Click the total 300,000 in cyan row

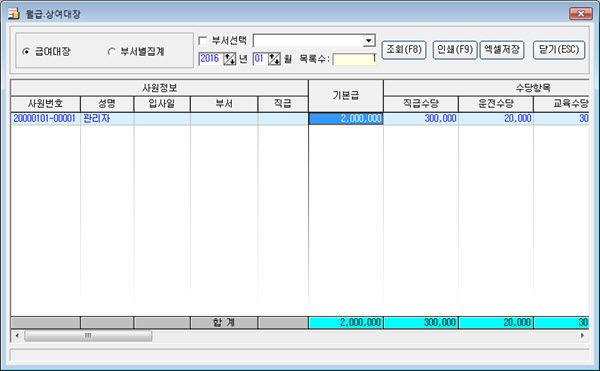point(421,323)
